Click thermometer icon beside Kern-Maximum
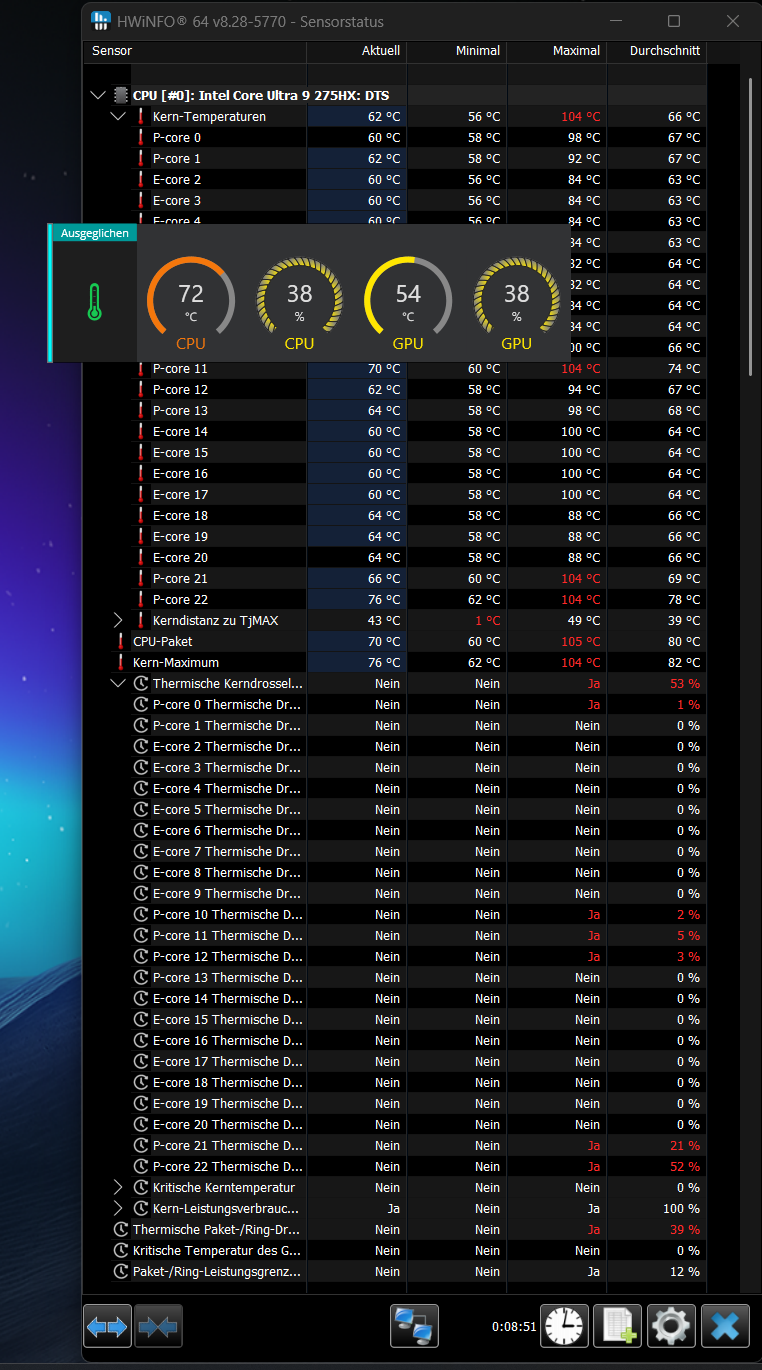This screenshot has height=1370, width=762. (121, 663)
